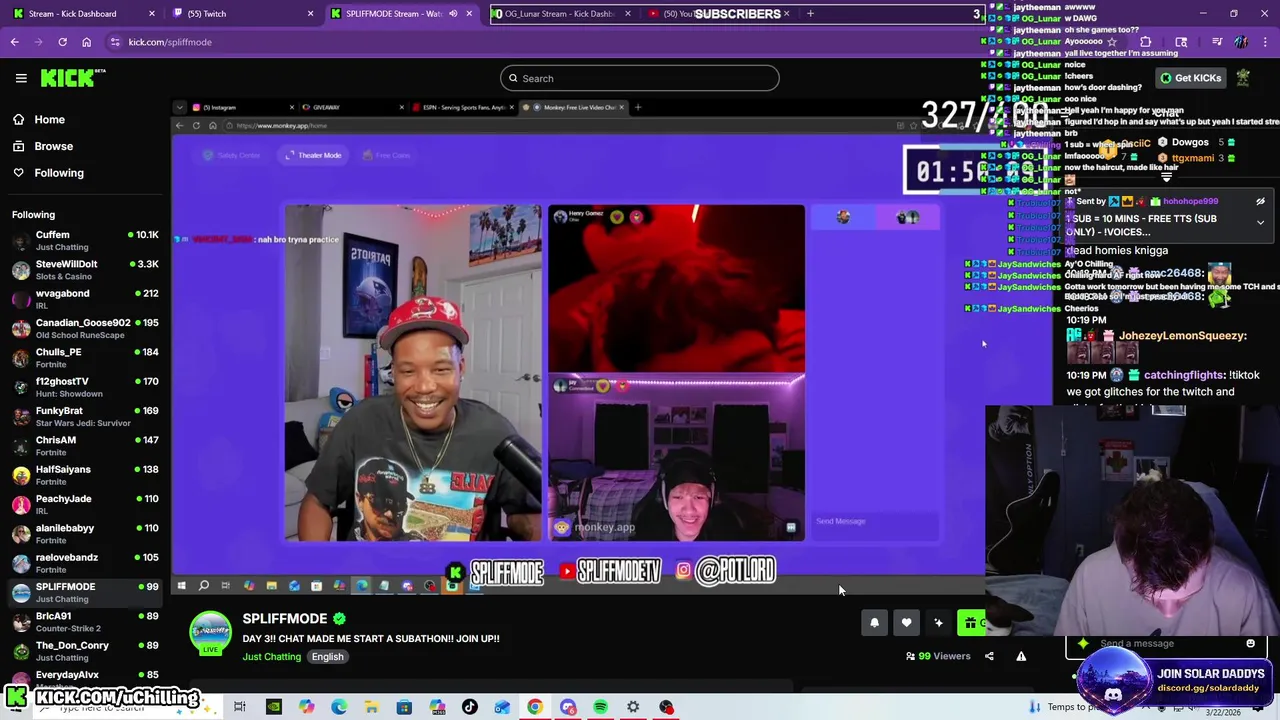Open Home in Kick sidebar
Viewport: 1280px width, 720px height.
pyautogui.click(x=49, y=119)
